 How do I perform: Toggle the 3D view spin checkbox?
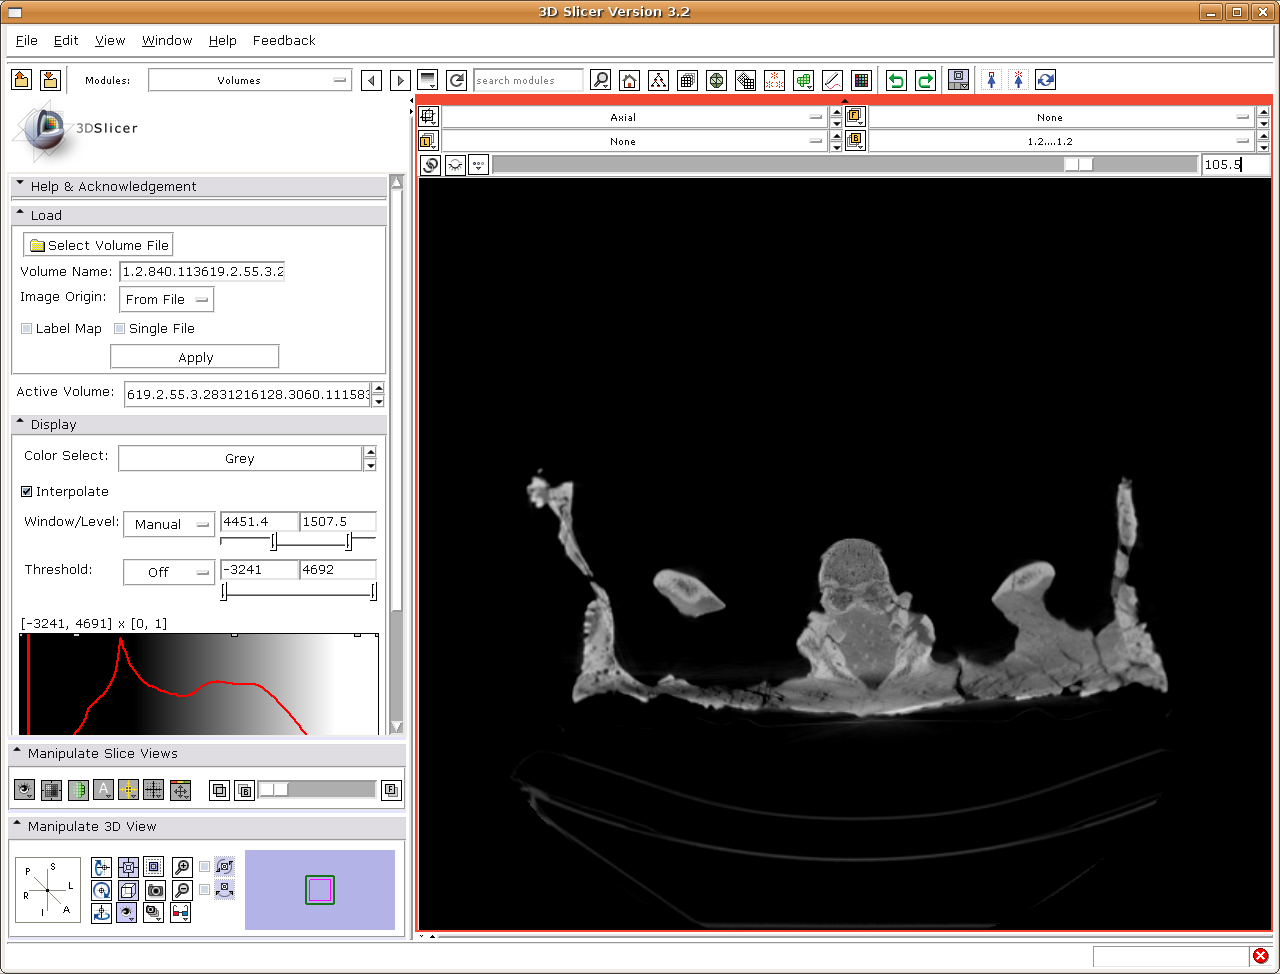205,867
